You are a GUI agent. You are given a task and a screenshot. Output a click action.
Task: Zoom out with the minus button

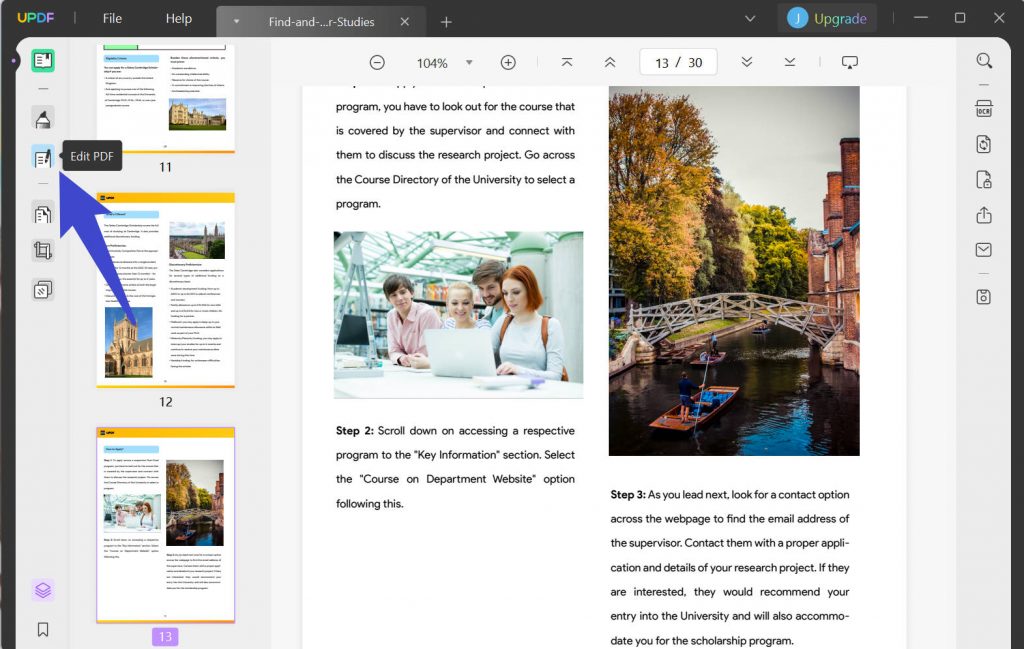pyautogui.click(x=377, y=62)
